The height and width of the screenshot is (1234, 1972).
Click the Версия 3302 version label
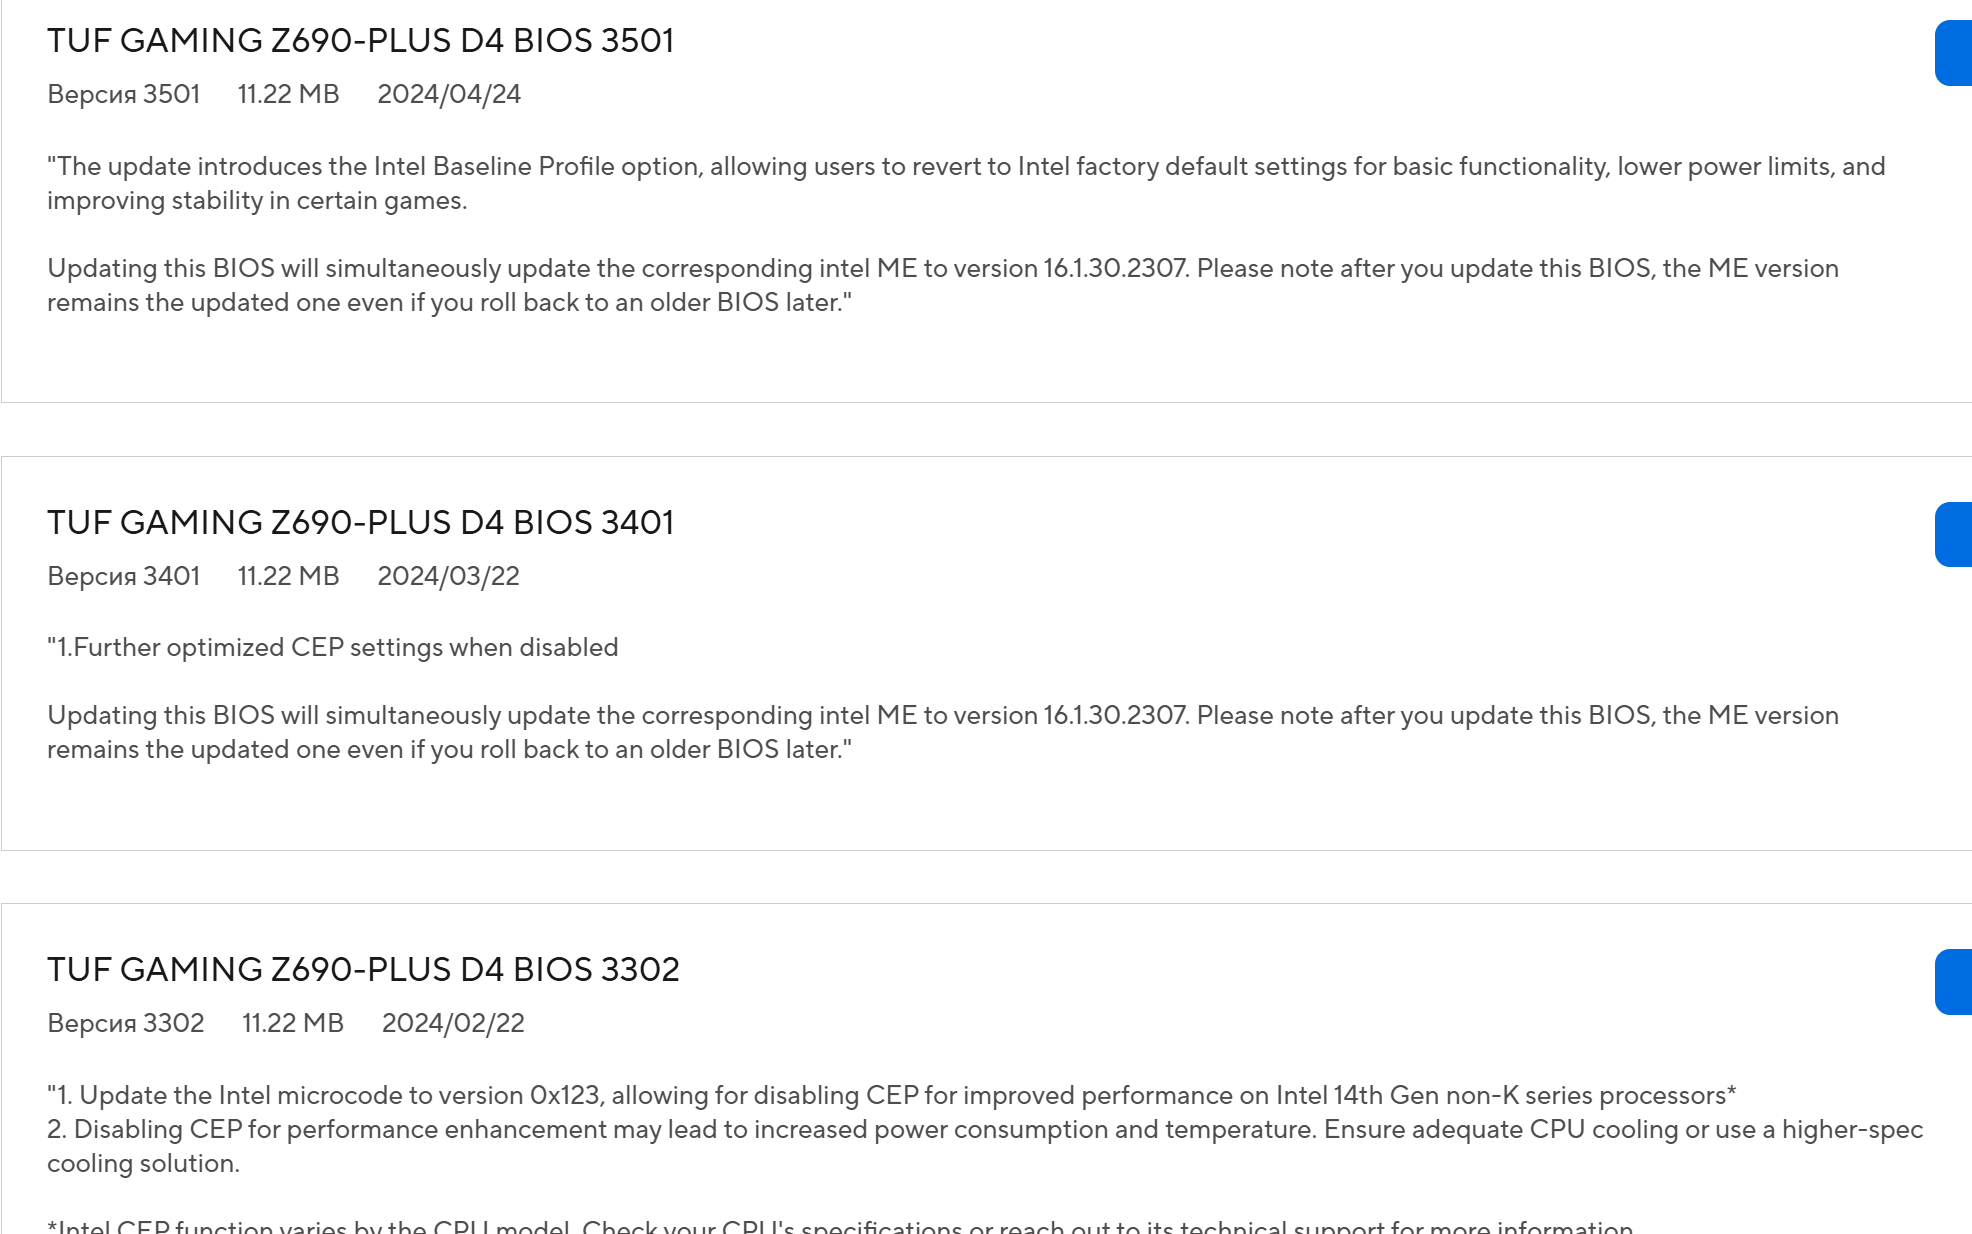point(126,1023)
